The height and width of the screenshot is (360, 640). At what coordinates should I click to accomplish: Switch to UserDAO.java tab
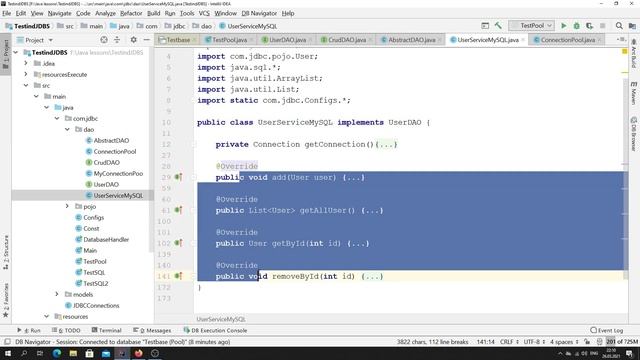pos(287,40)
